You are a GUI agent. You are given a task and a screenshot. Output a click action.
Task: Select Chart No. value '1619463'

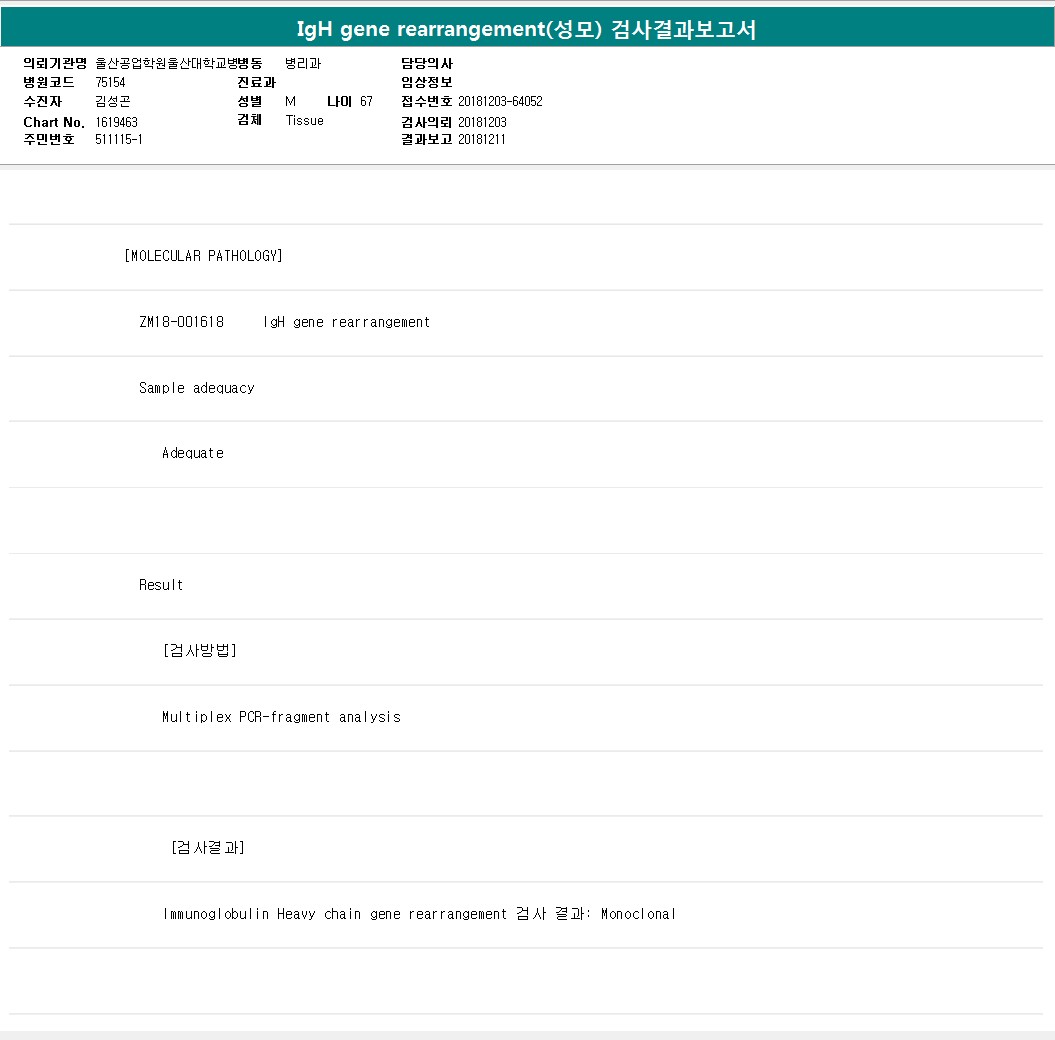point(116,122)
